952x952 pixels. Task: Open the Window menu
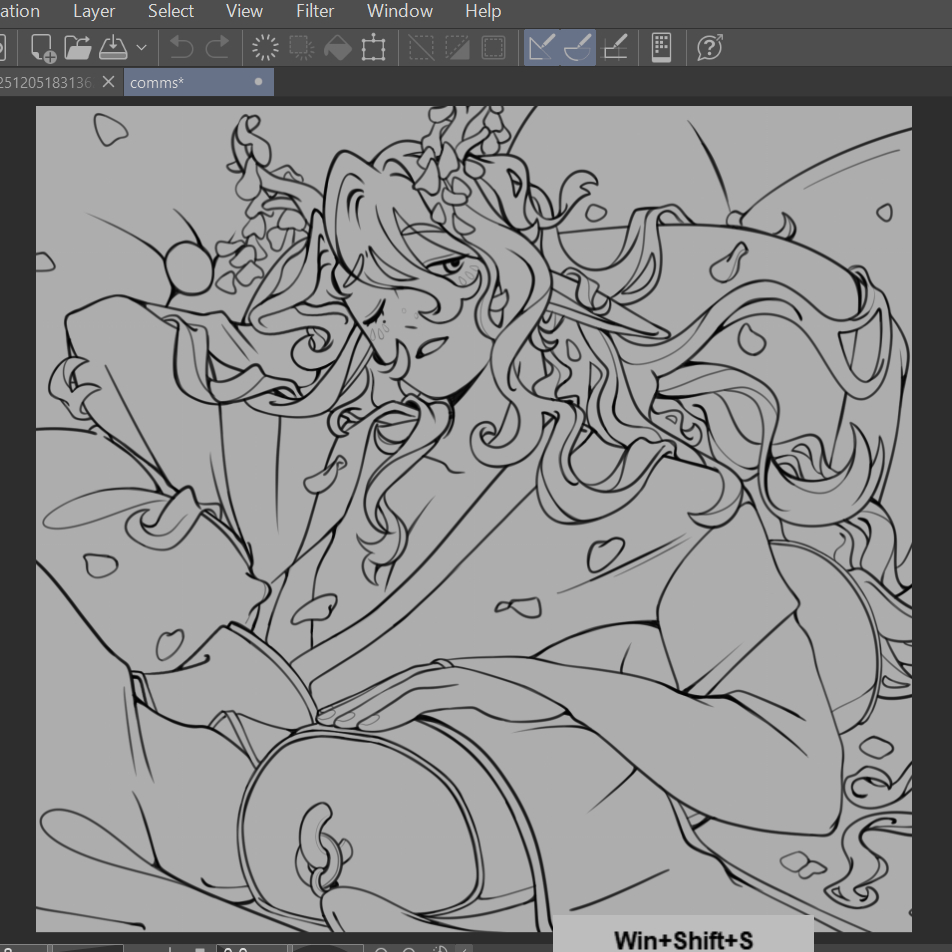pyautogui.click(x=400, y=12)
